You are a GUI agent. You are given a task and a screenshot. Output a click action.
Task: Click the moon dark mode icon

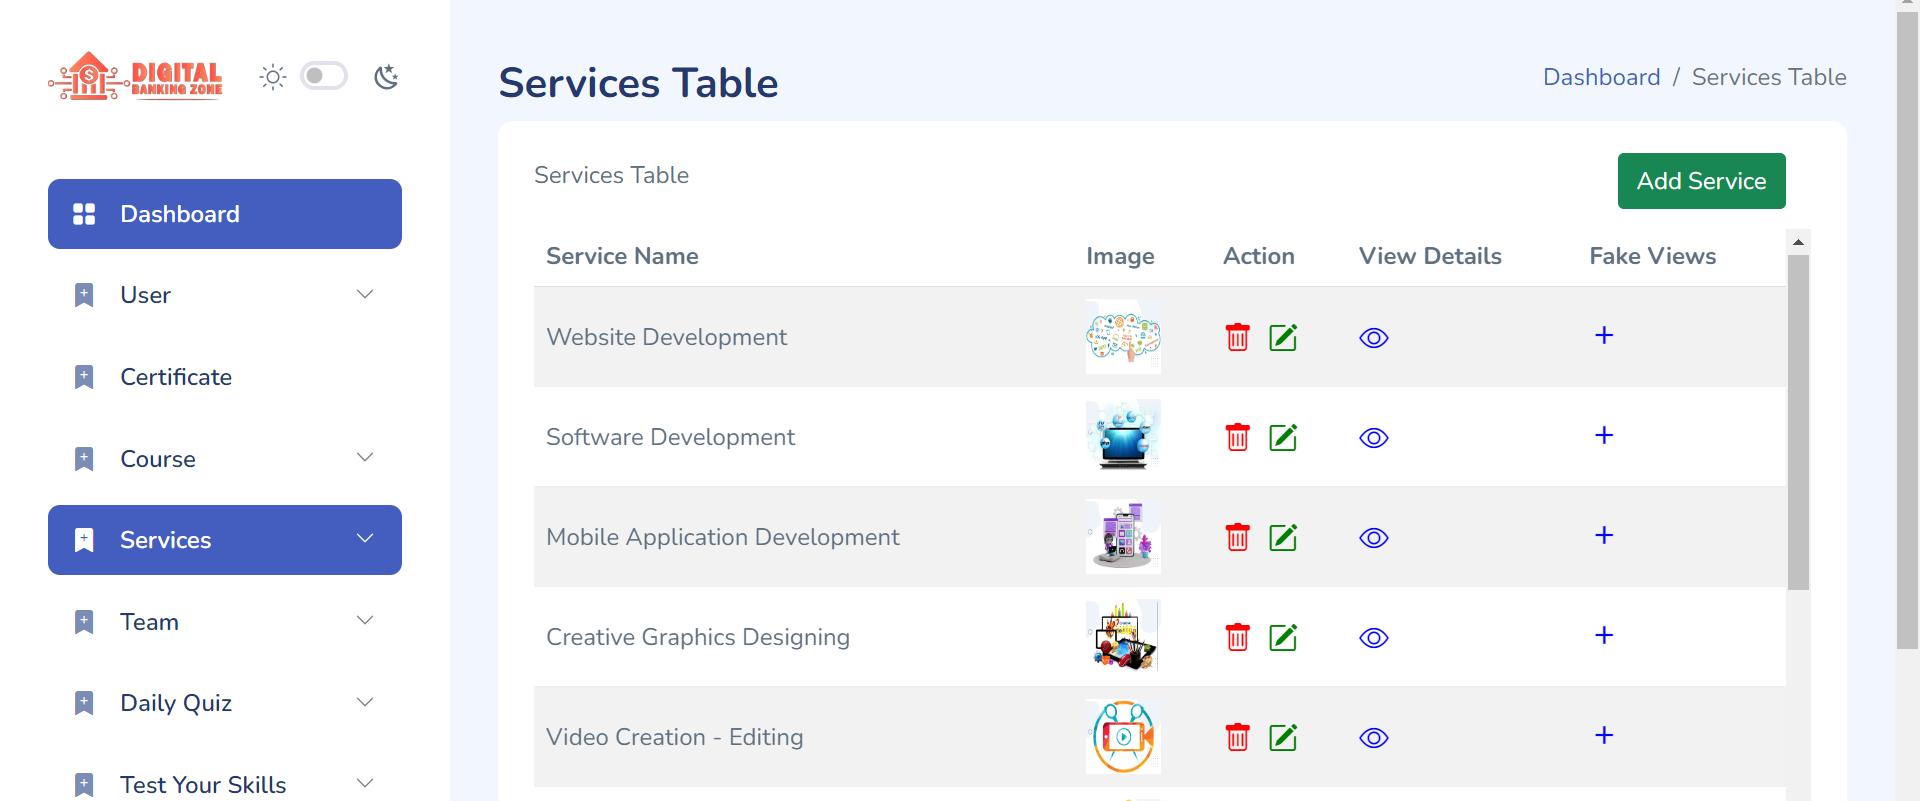coord(386,77)
